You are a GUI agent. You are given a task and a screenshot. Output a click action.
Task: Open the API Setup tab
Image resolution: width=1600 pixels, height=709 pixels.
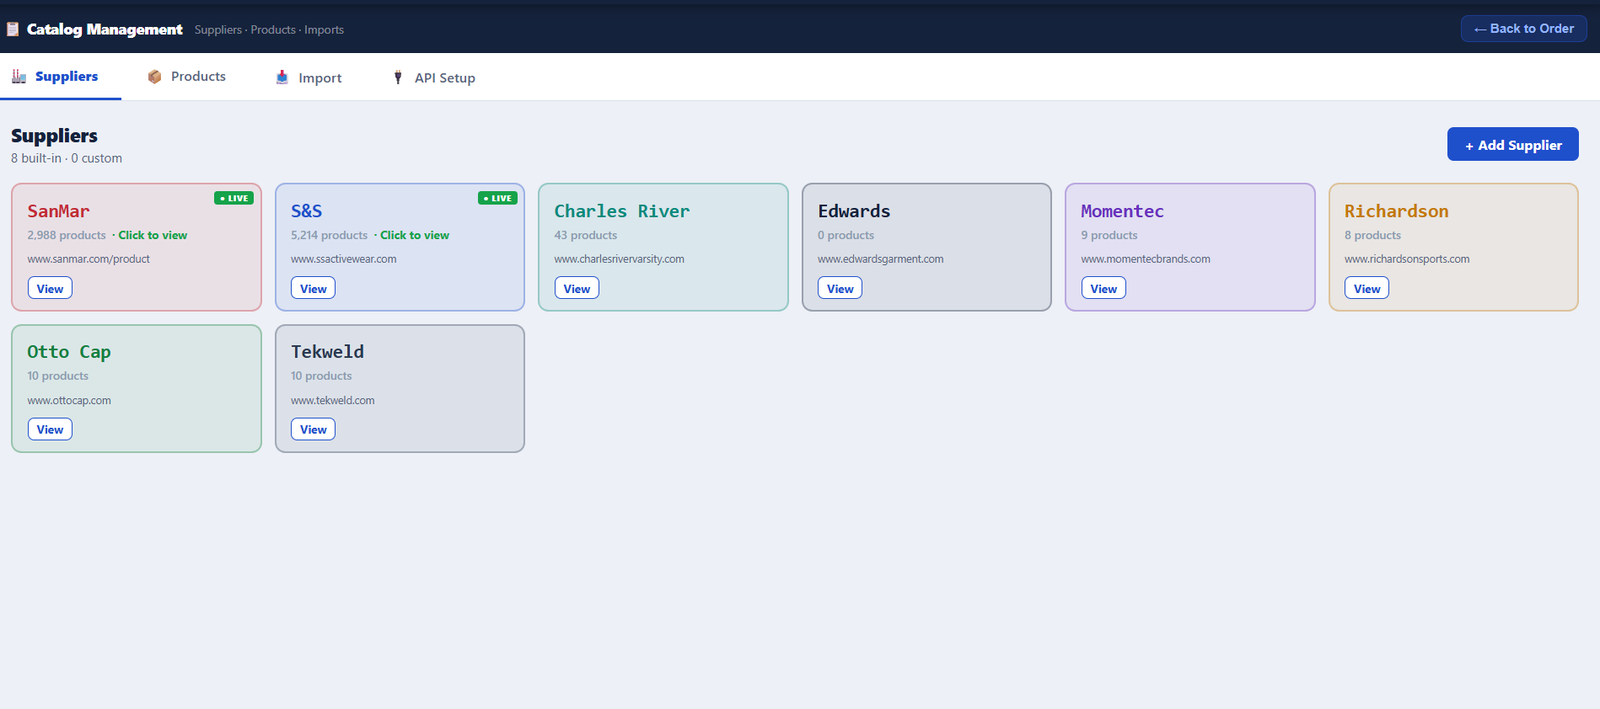[433, 77]
